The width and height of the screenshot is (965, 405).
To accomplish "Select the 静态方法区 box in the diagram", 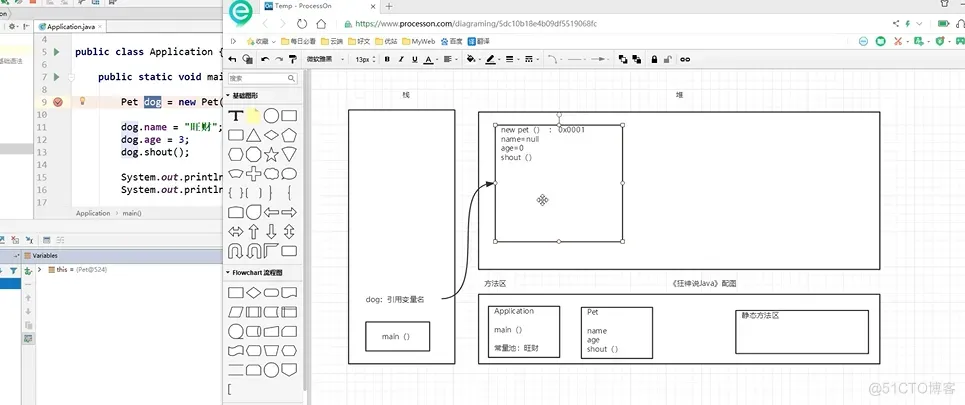I will 801,332.
